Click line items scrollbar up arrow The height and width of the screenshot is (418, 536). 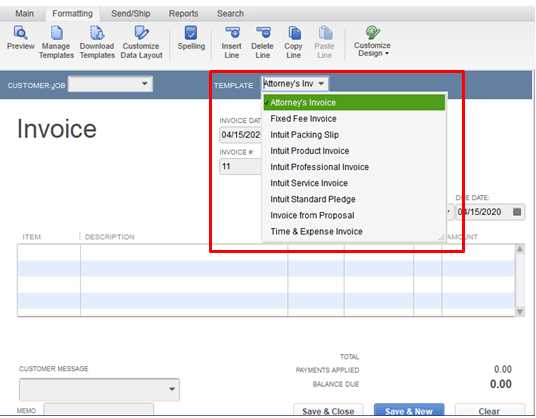coord(520,248)
